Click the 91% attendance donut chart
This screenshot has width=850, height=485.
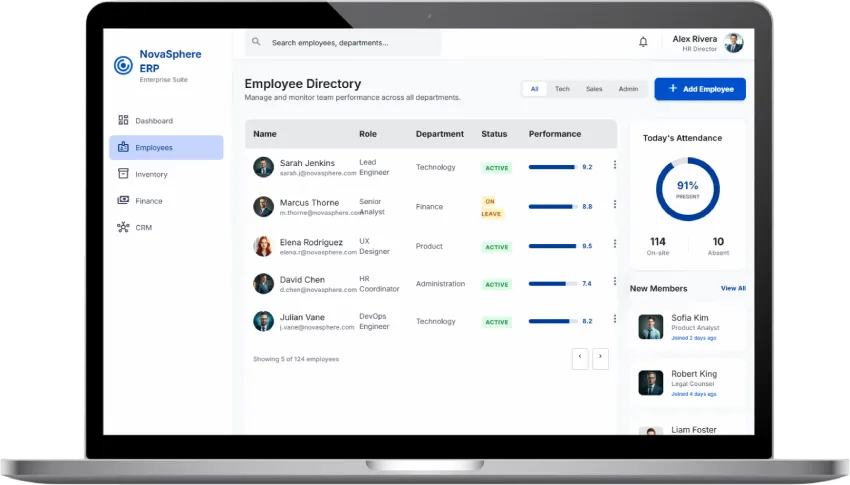pyautogui.click(x=687, y=189)
